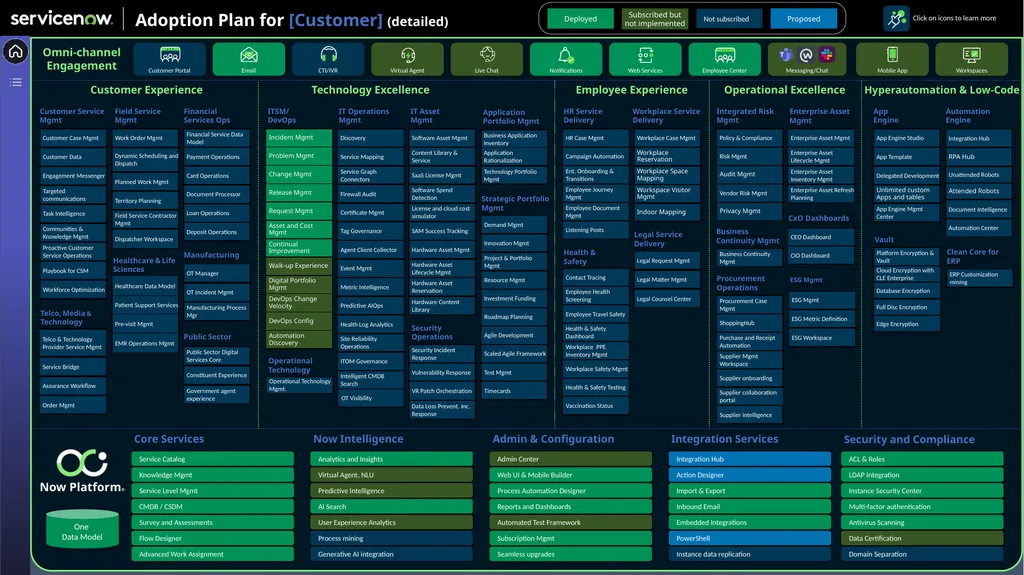This screenshot has width=1024, height=575.
Task: Click the Operational Excellence heading
Action: pos(784,90)
